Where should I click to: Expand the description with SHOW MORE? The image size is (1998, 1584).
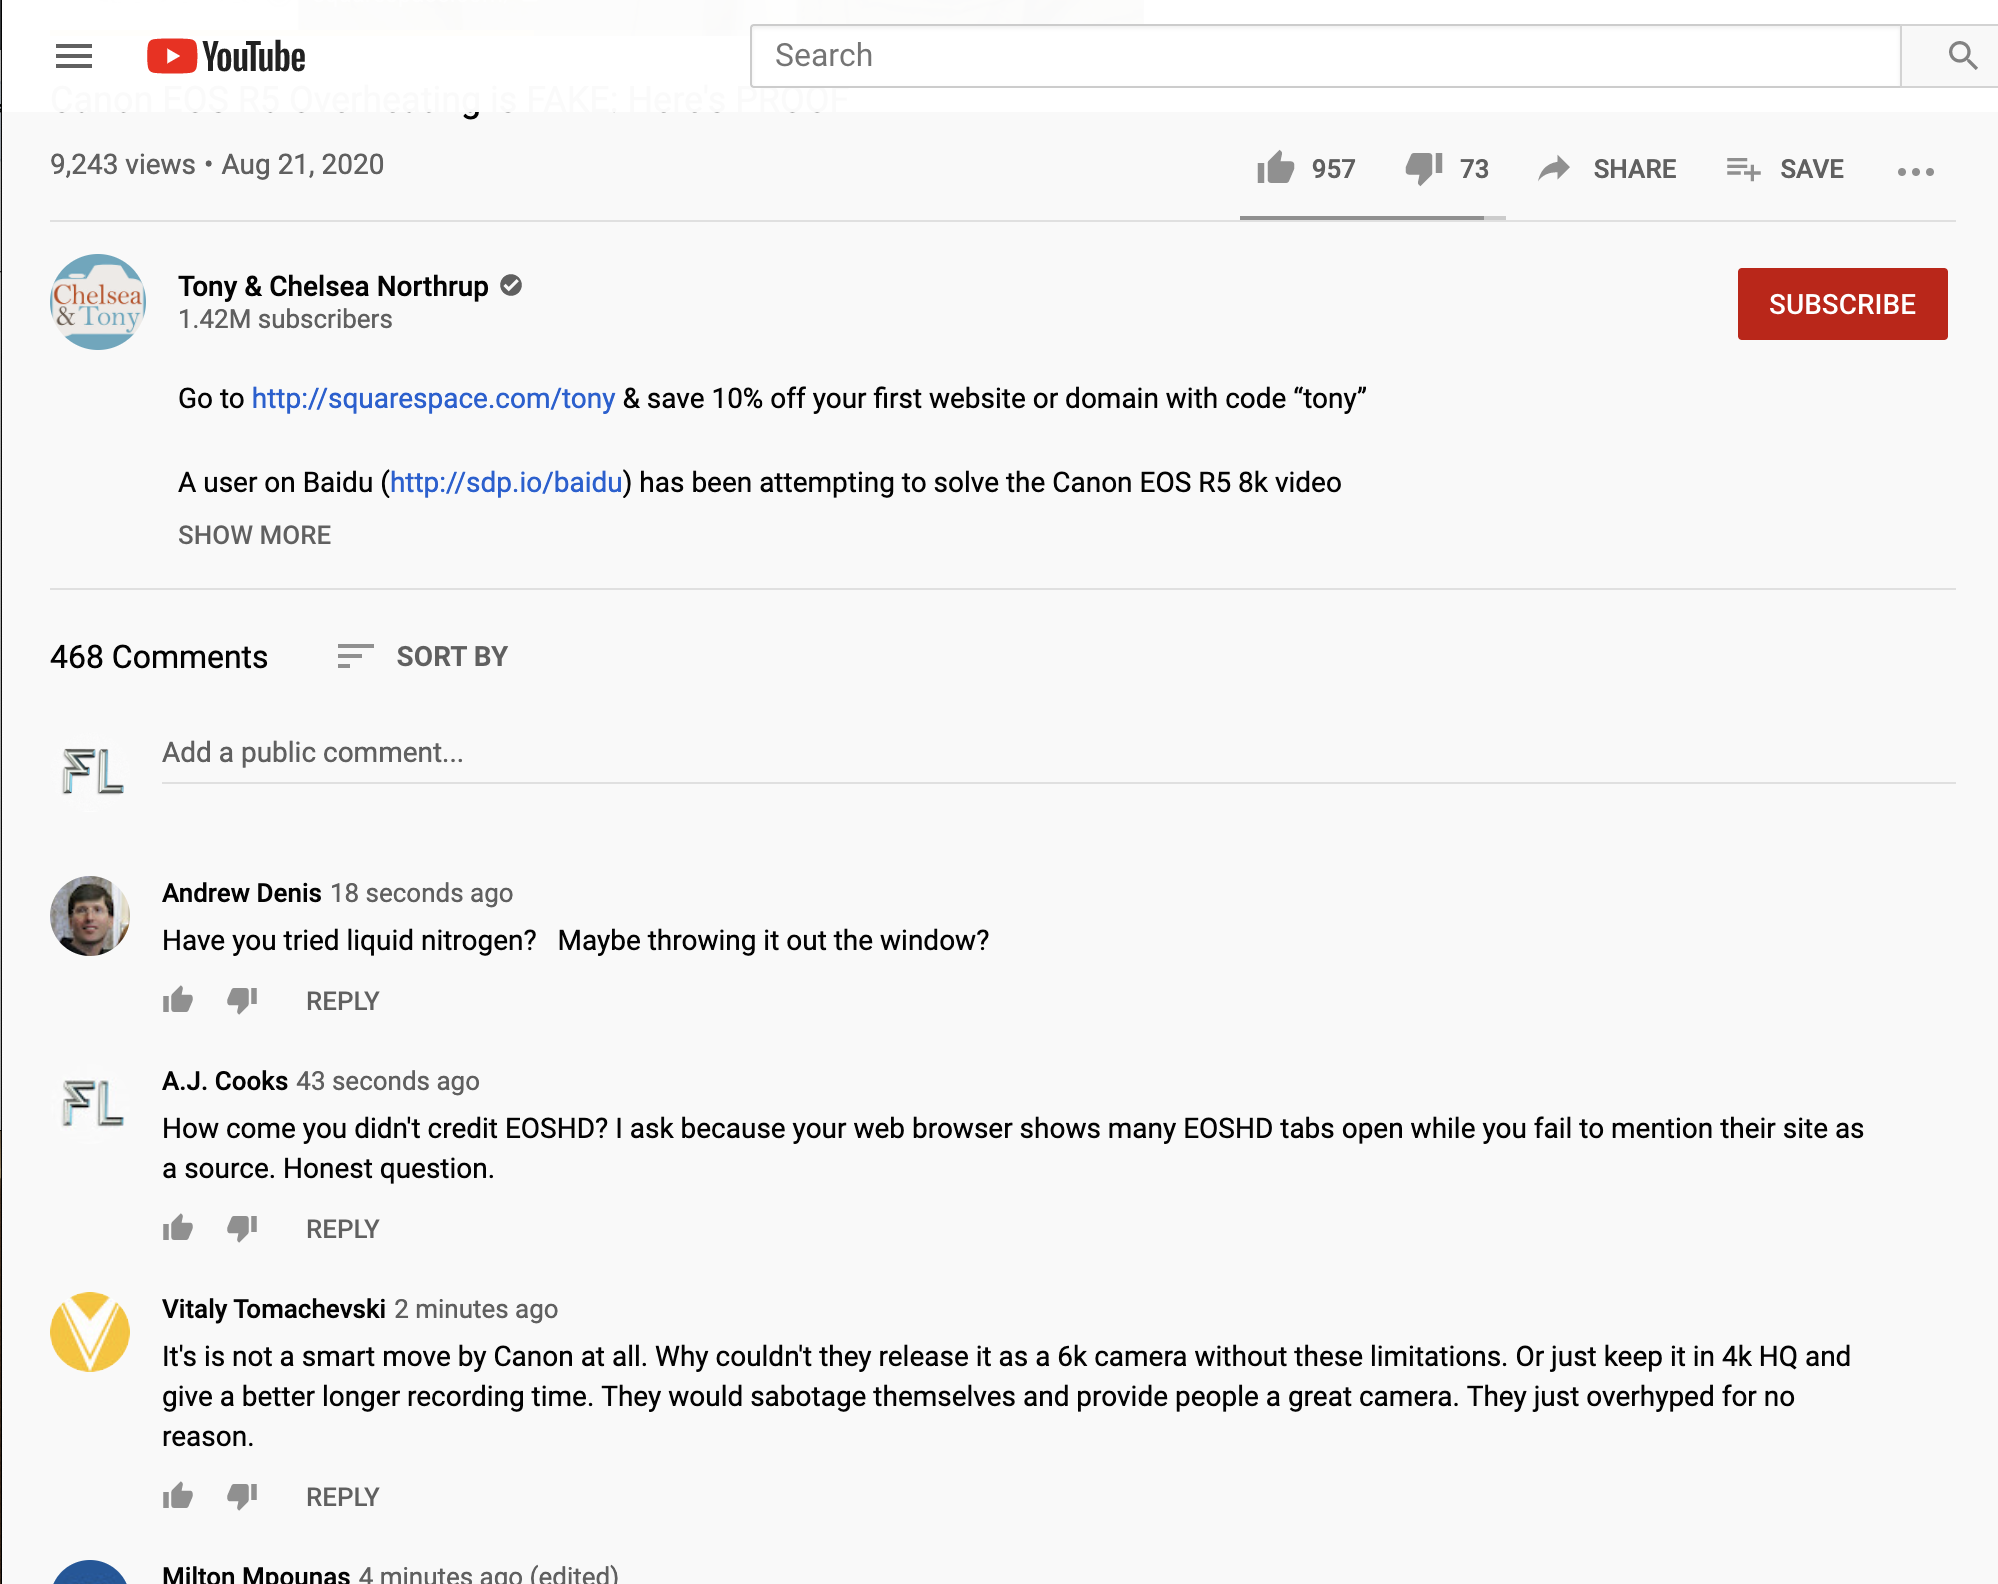254,535
